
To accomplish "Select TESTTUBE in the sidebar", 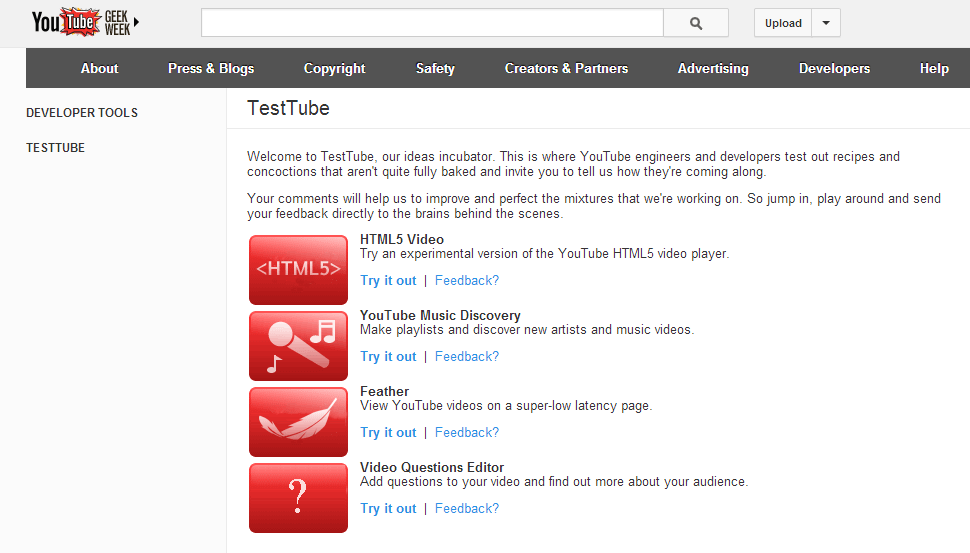I will [x=55, y=148].
